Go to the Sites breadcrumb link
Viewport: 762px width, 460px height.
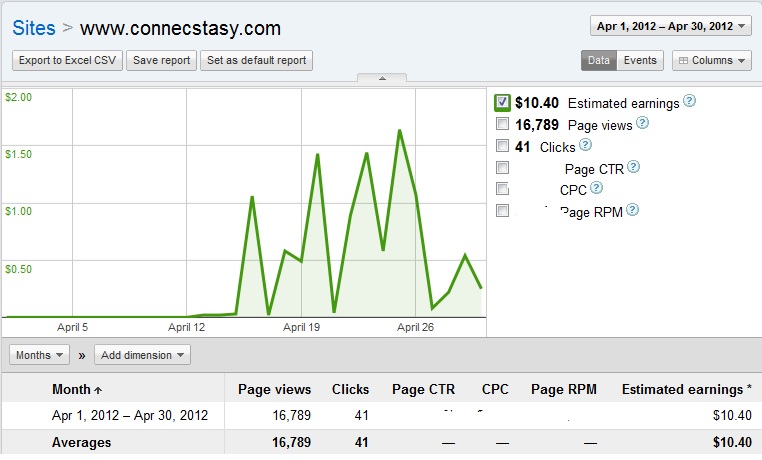(34, 28)
